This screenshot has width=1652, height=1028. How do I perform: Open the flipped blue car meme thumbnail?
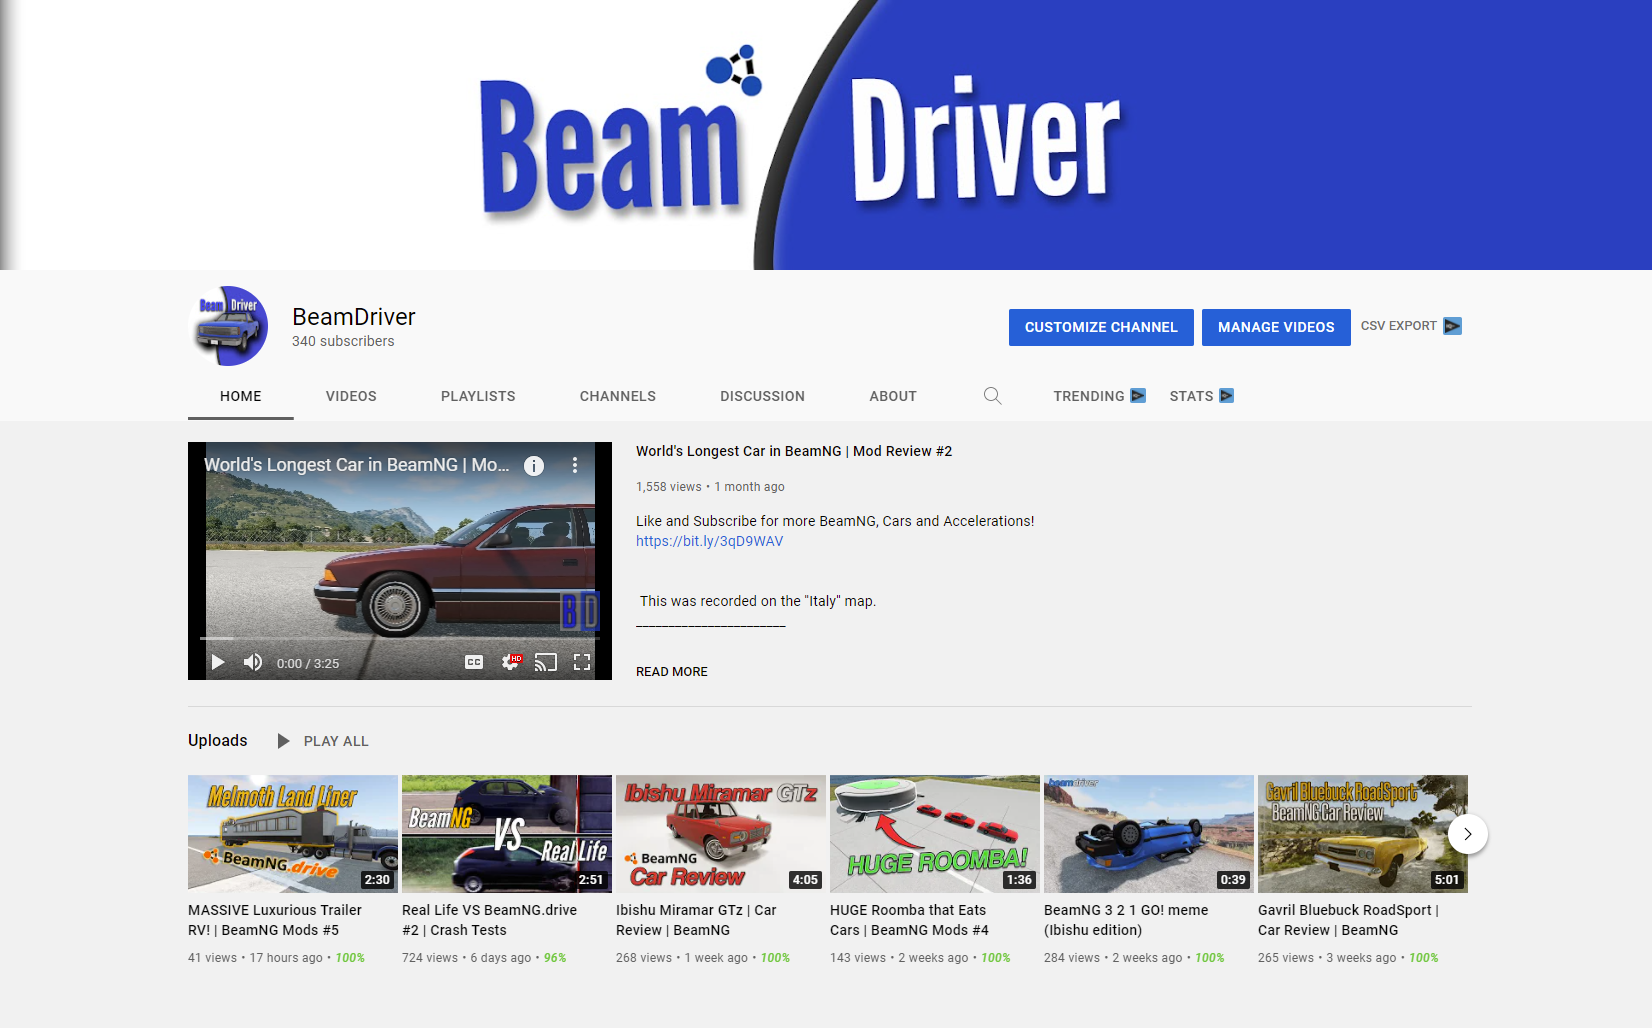1149,834
